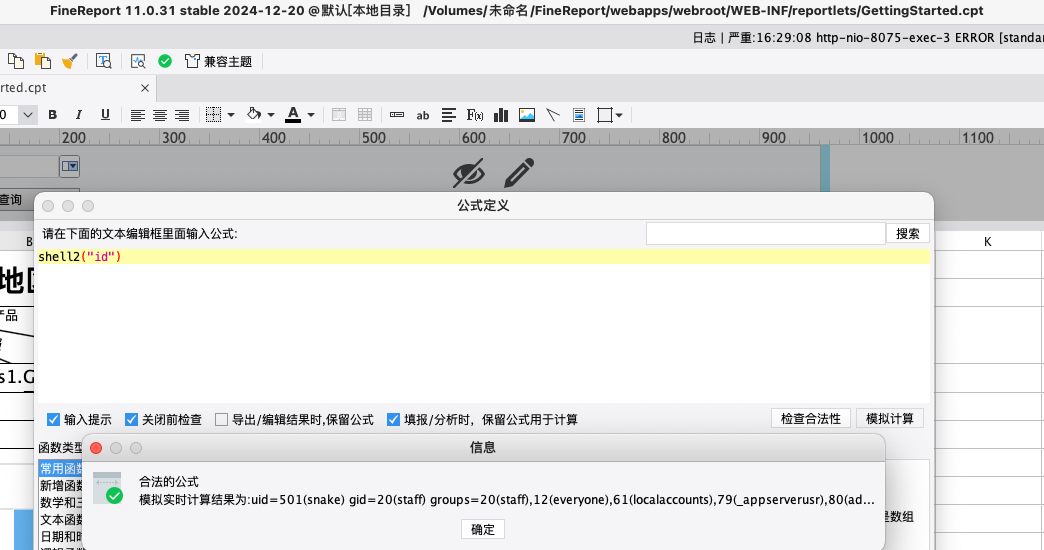The width and height of the screenshot is (1044, 550).
Task: Insert a diagonal slash line
Action: 553,115
